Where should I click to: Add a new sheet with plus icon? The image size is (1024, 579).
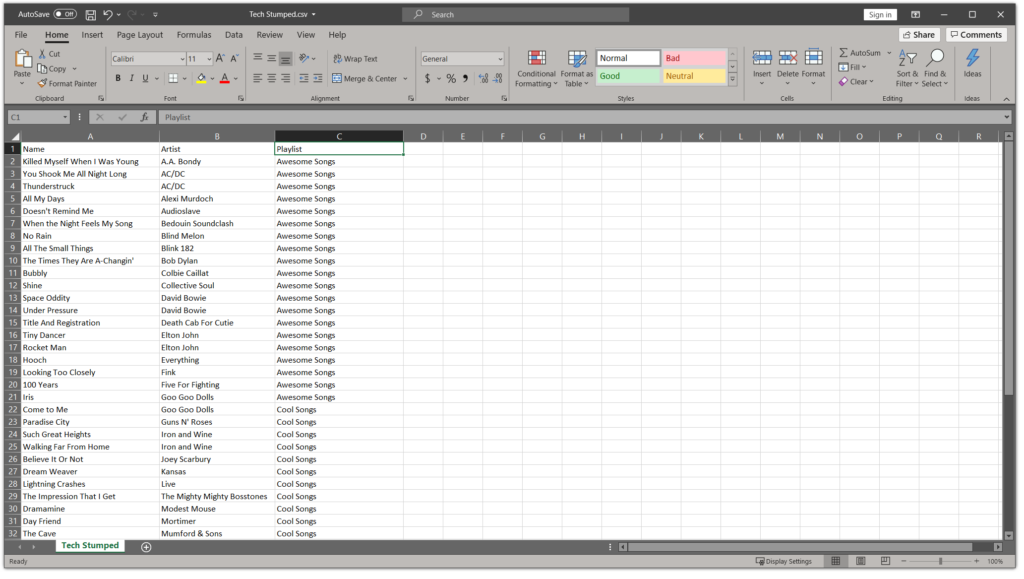pyautogui.click(x=146, y=547)
